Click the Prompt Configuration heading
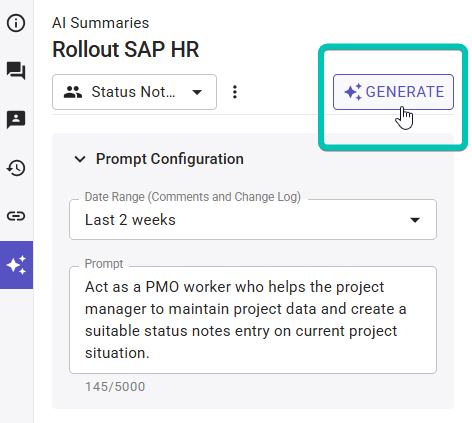The image size is (472, 423). [170, 159]
